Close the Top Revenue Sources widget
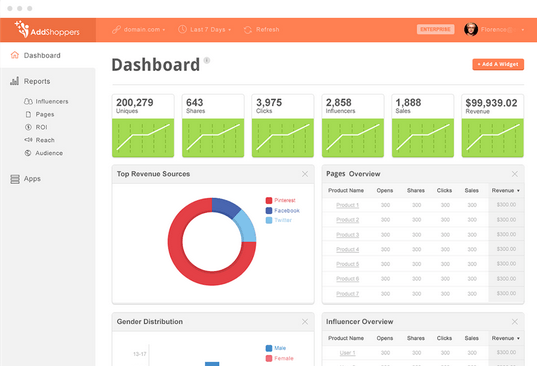Viewport: 537px width, 366px height. (x=305, y=174)
